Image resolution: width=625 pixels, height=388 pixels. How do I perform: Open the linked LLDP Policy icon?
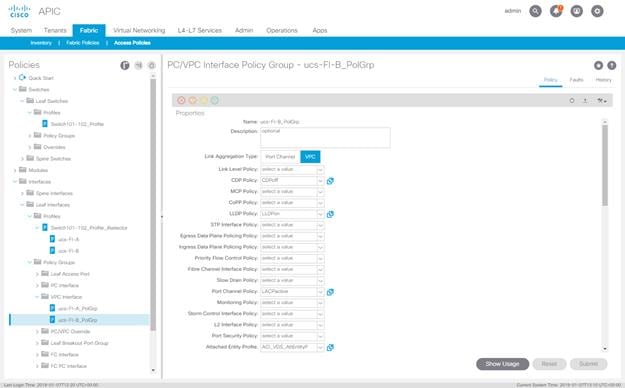[330, 215]
